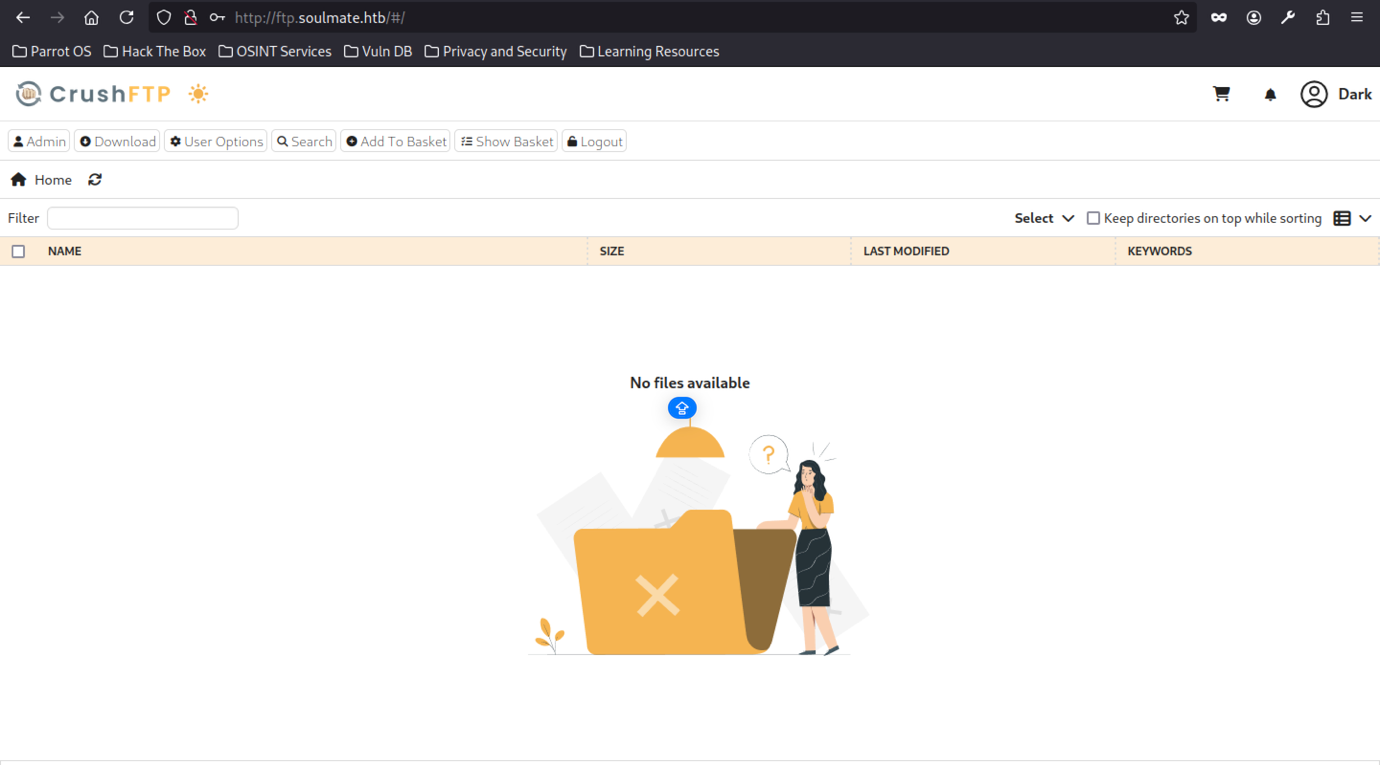Viewport: 1380px width, 765px height.
Task: Sort files by the Last Modified column
Action: pos(906,251)
